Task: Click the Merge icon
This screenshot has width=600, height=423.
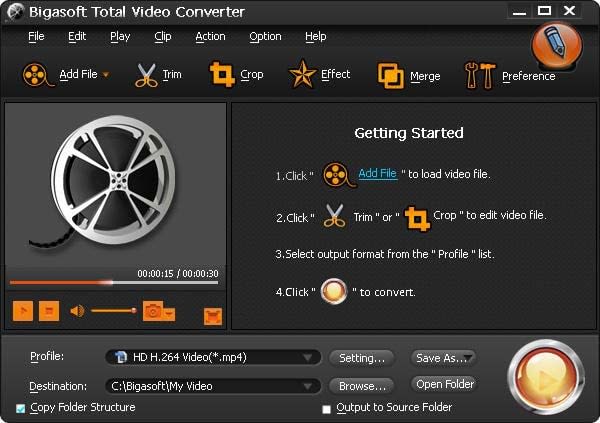Action: [x=390, y=75]
